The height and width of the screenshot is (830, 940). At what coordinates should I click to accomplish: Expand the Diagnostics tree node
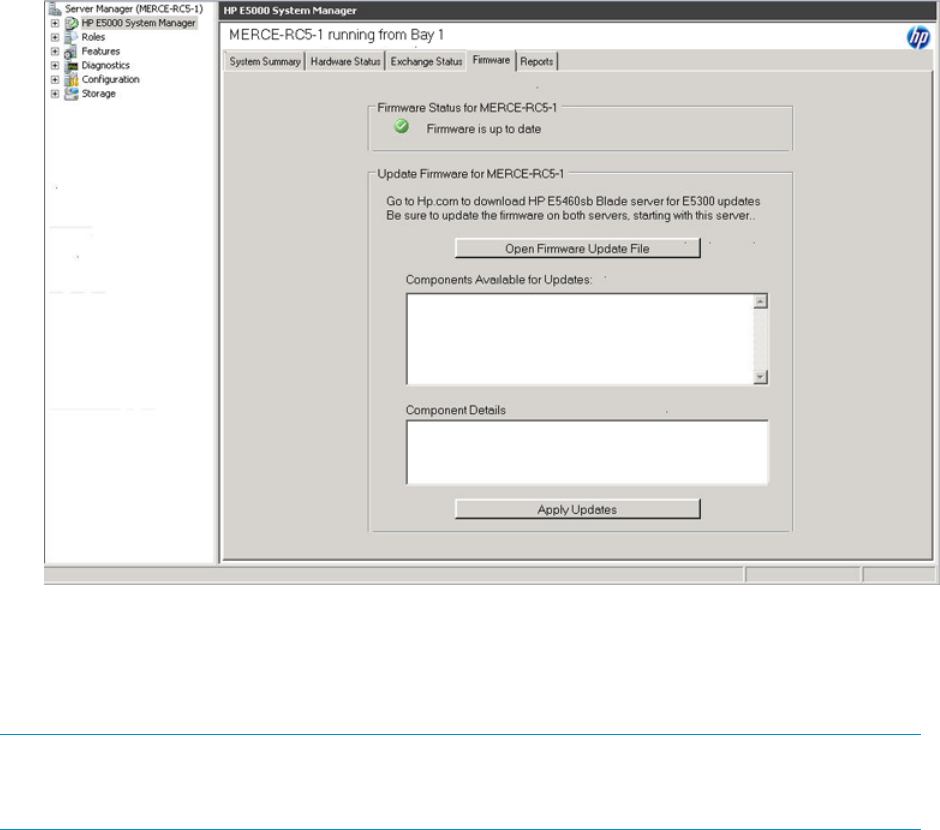coord(55,65)
